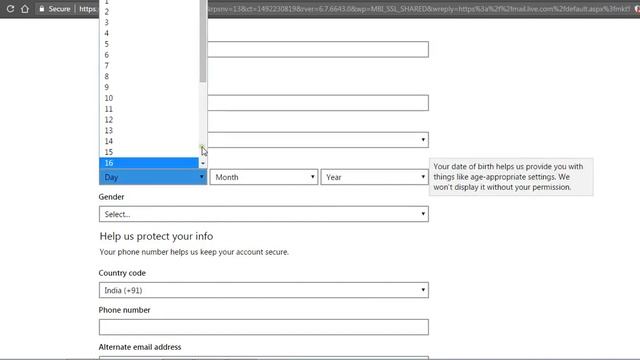Choose day 5 from the day list
Image resolution: width=640 pixels, height=360 pixels.
pyautogui.click(x=149, y=44)
